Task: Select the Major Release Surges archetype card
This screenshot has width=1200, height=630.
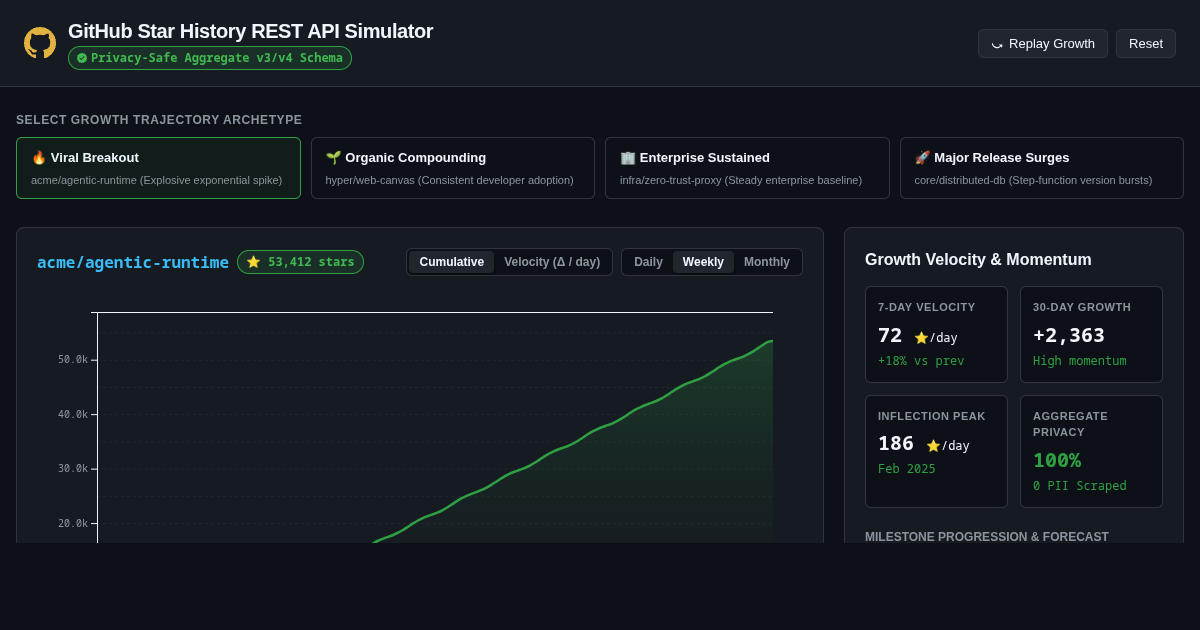Action: tap(1042, 168)
